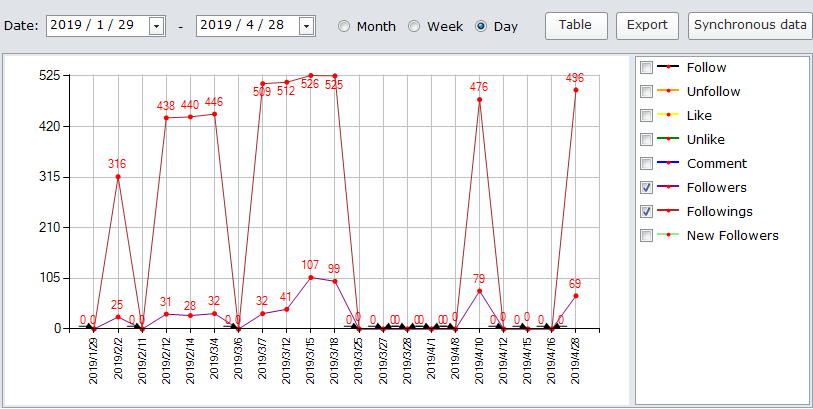Viewport: 813px width, 409px height.
Task: Click the orange Unfollow legend line icon
Action: coord(668,92)
